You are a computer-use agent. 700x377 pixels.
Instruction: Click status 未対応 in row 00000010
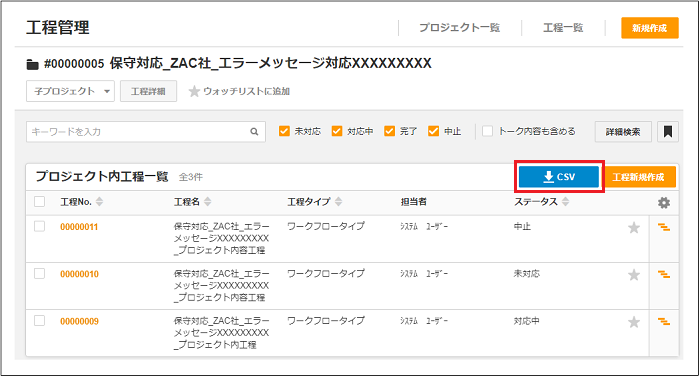[526, 274]
